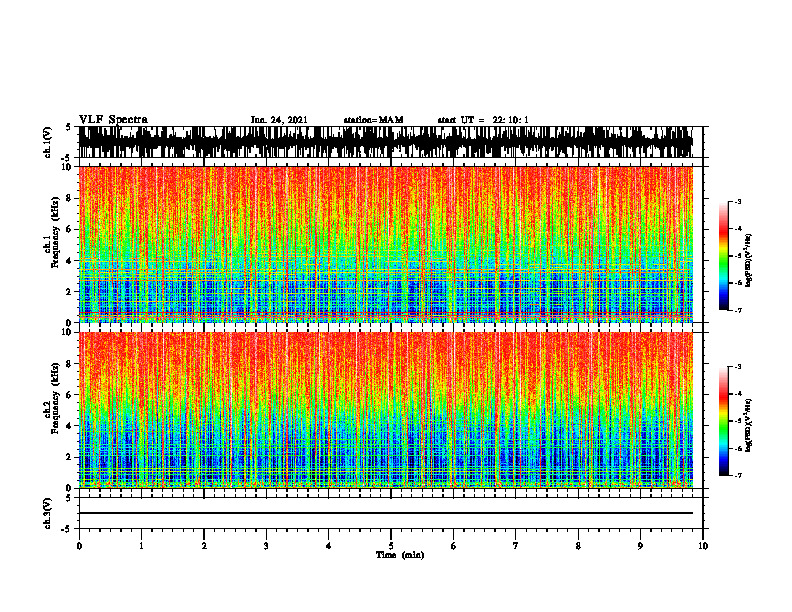
Task: Click the ch.1 frequency spectrogram panel
Action: point(385,244)
